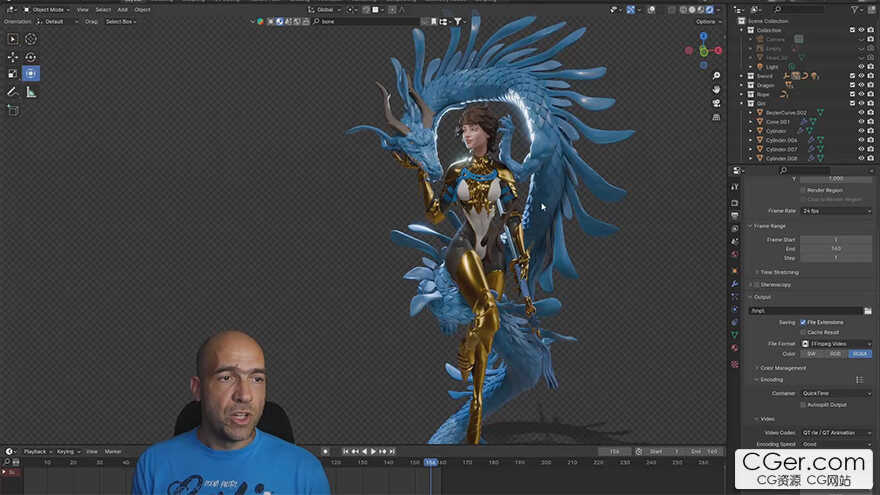Exclude Sword collection from view layer
Screen dimensions: 880x495
point(852,76)
